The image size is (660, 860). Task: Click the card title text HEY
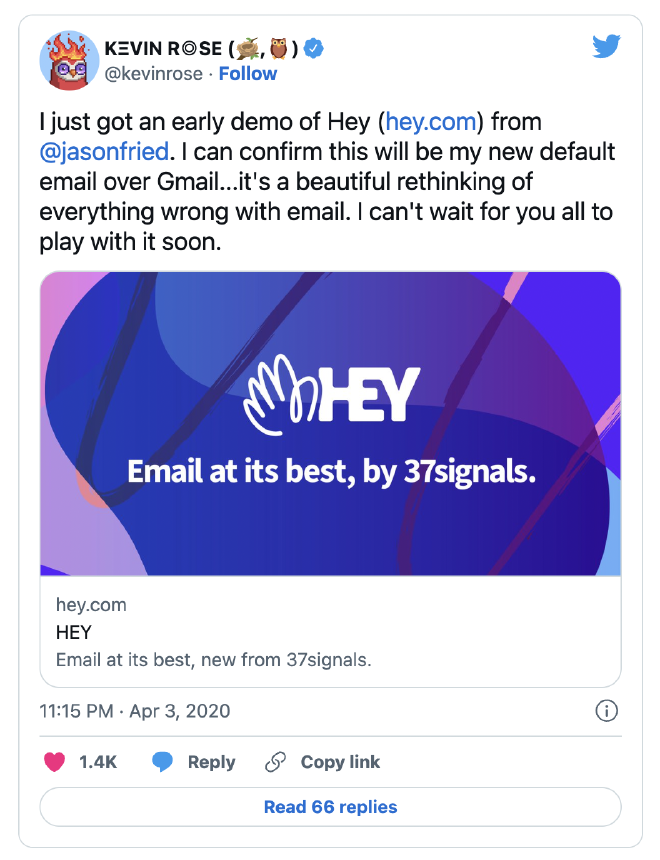72,629
